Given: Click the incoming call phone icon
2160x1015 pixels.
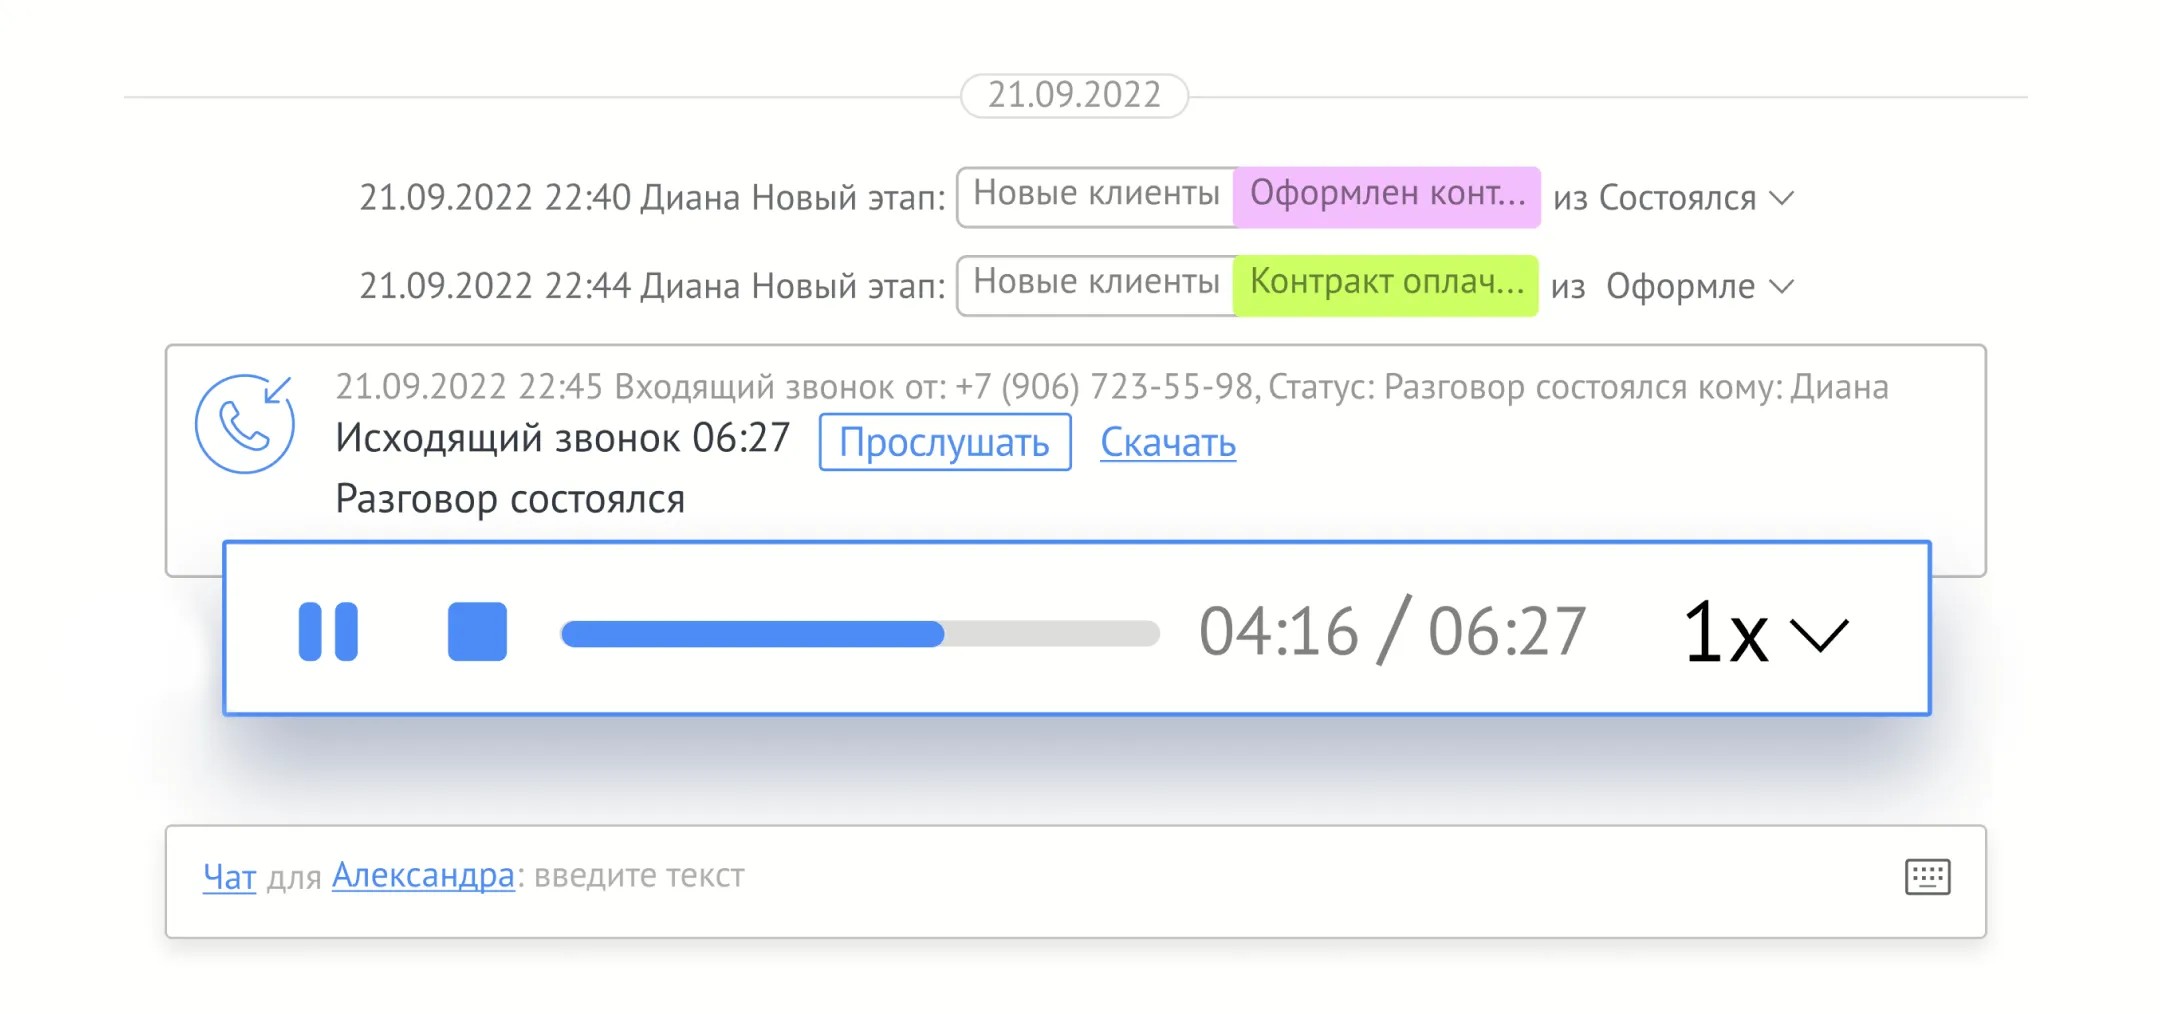Looking at the screenshot, I should (243, 423).
